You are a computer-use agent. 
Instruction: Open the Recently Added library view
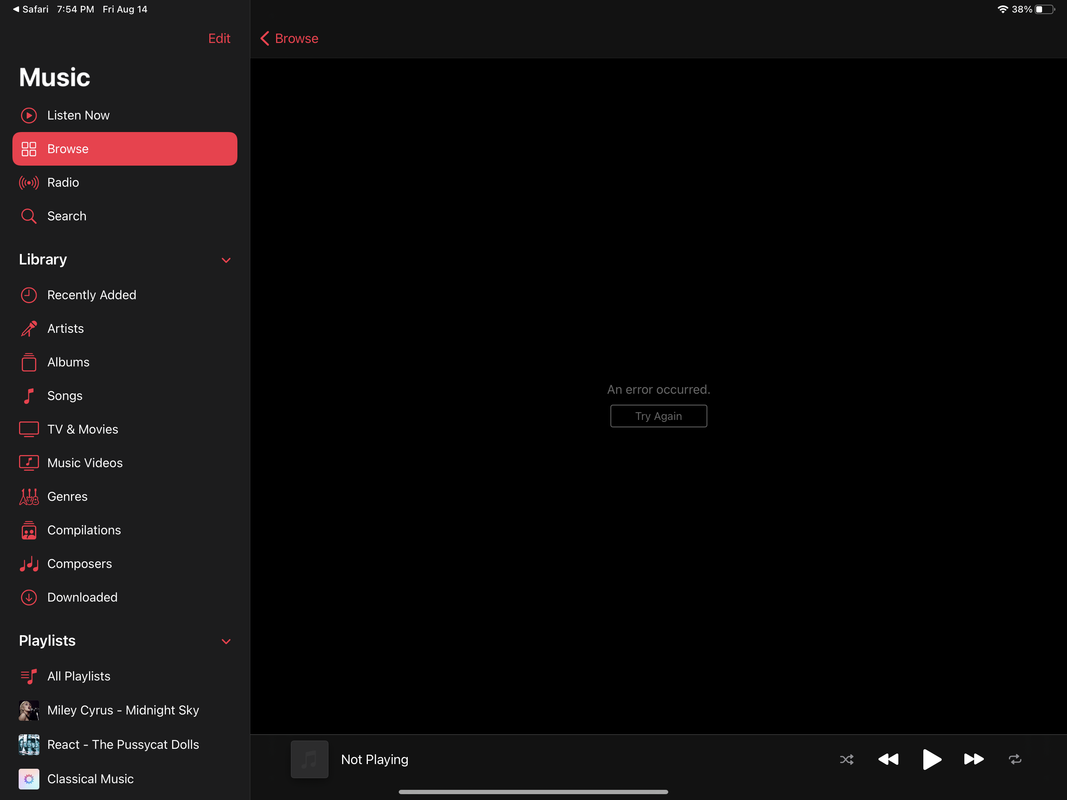pos(125,295)
